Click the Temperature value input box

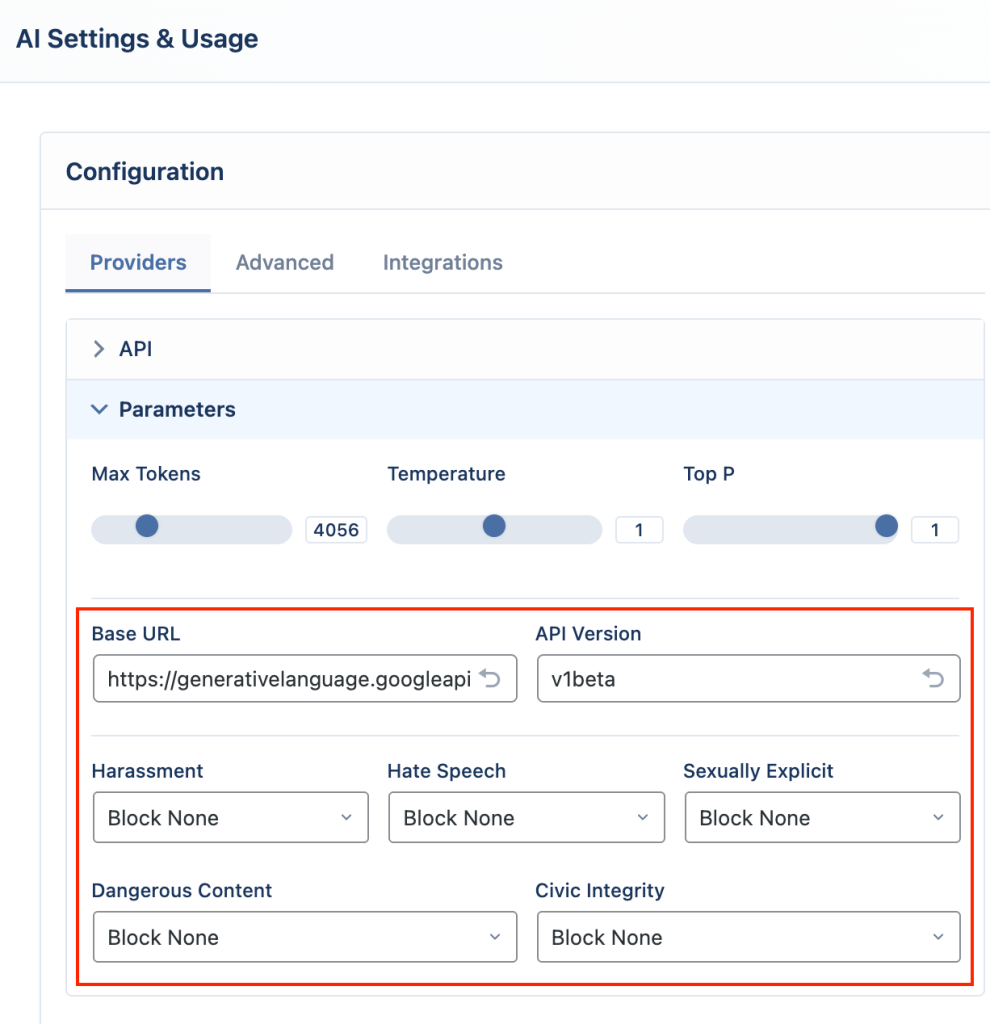click(639, 530)
